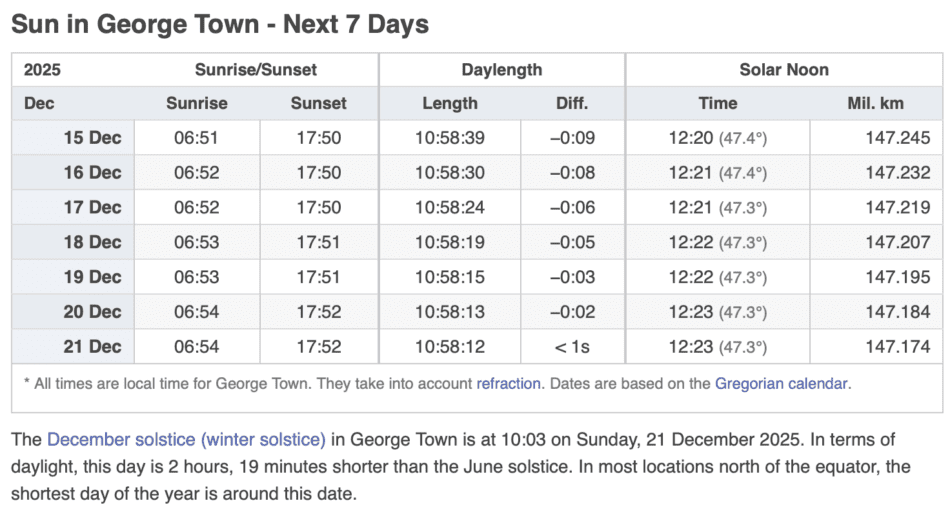Select the 15 Dec row date cell

tap(91, 138)
